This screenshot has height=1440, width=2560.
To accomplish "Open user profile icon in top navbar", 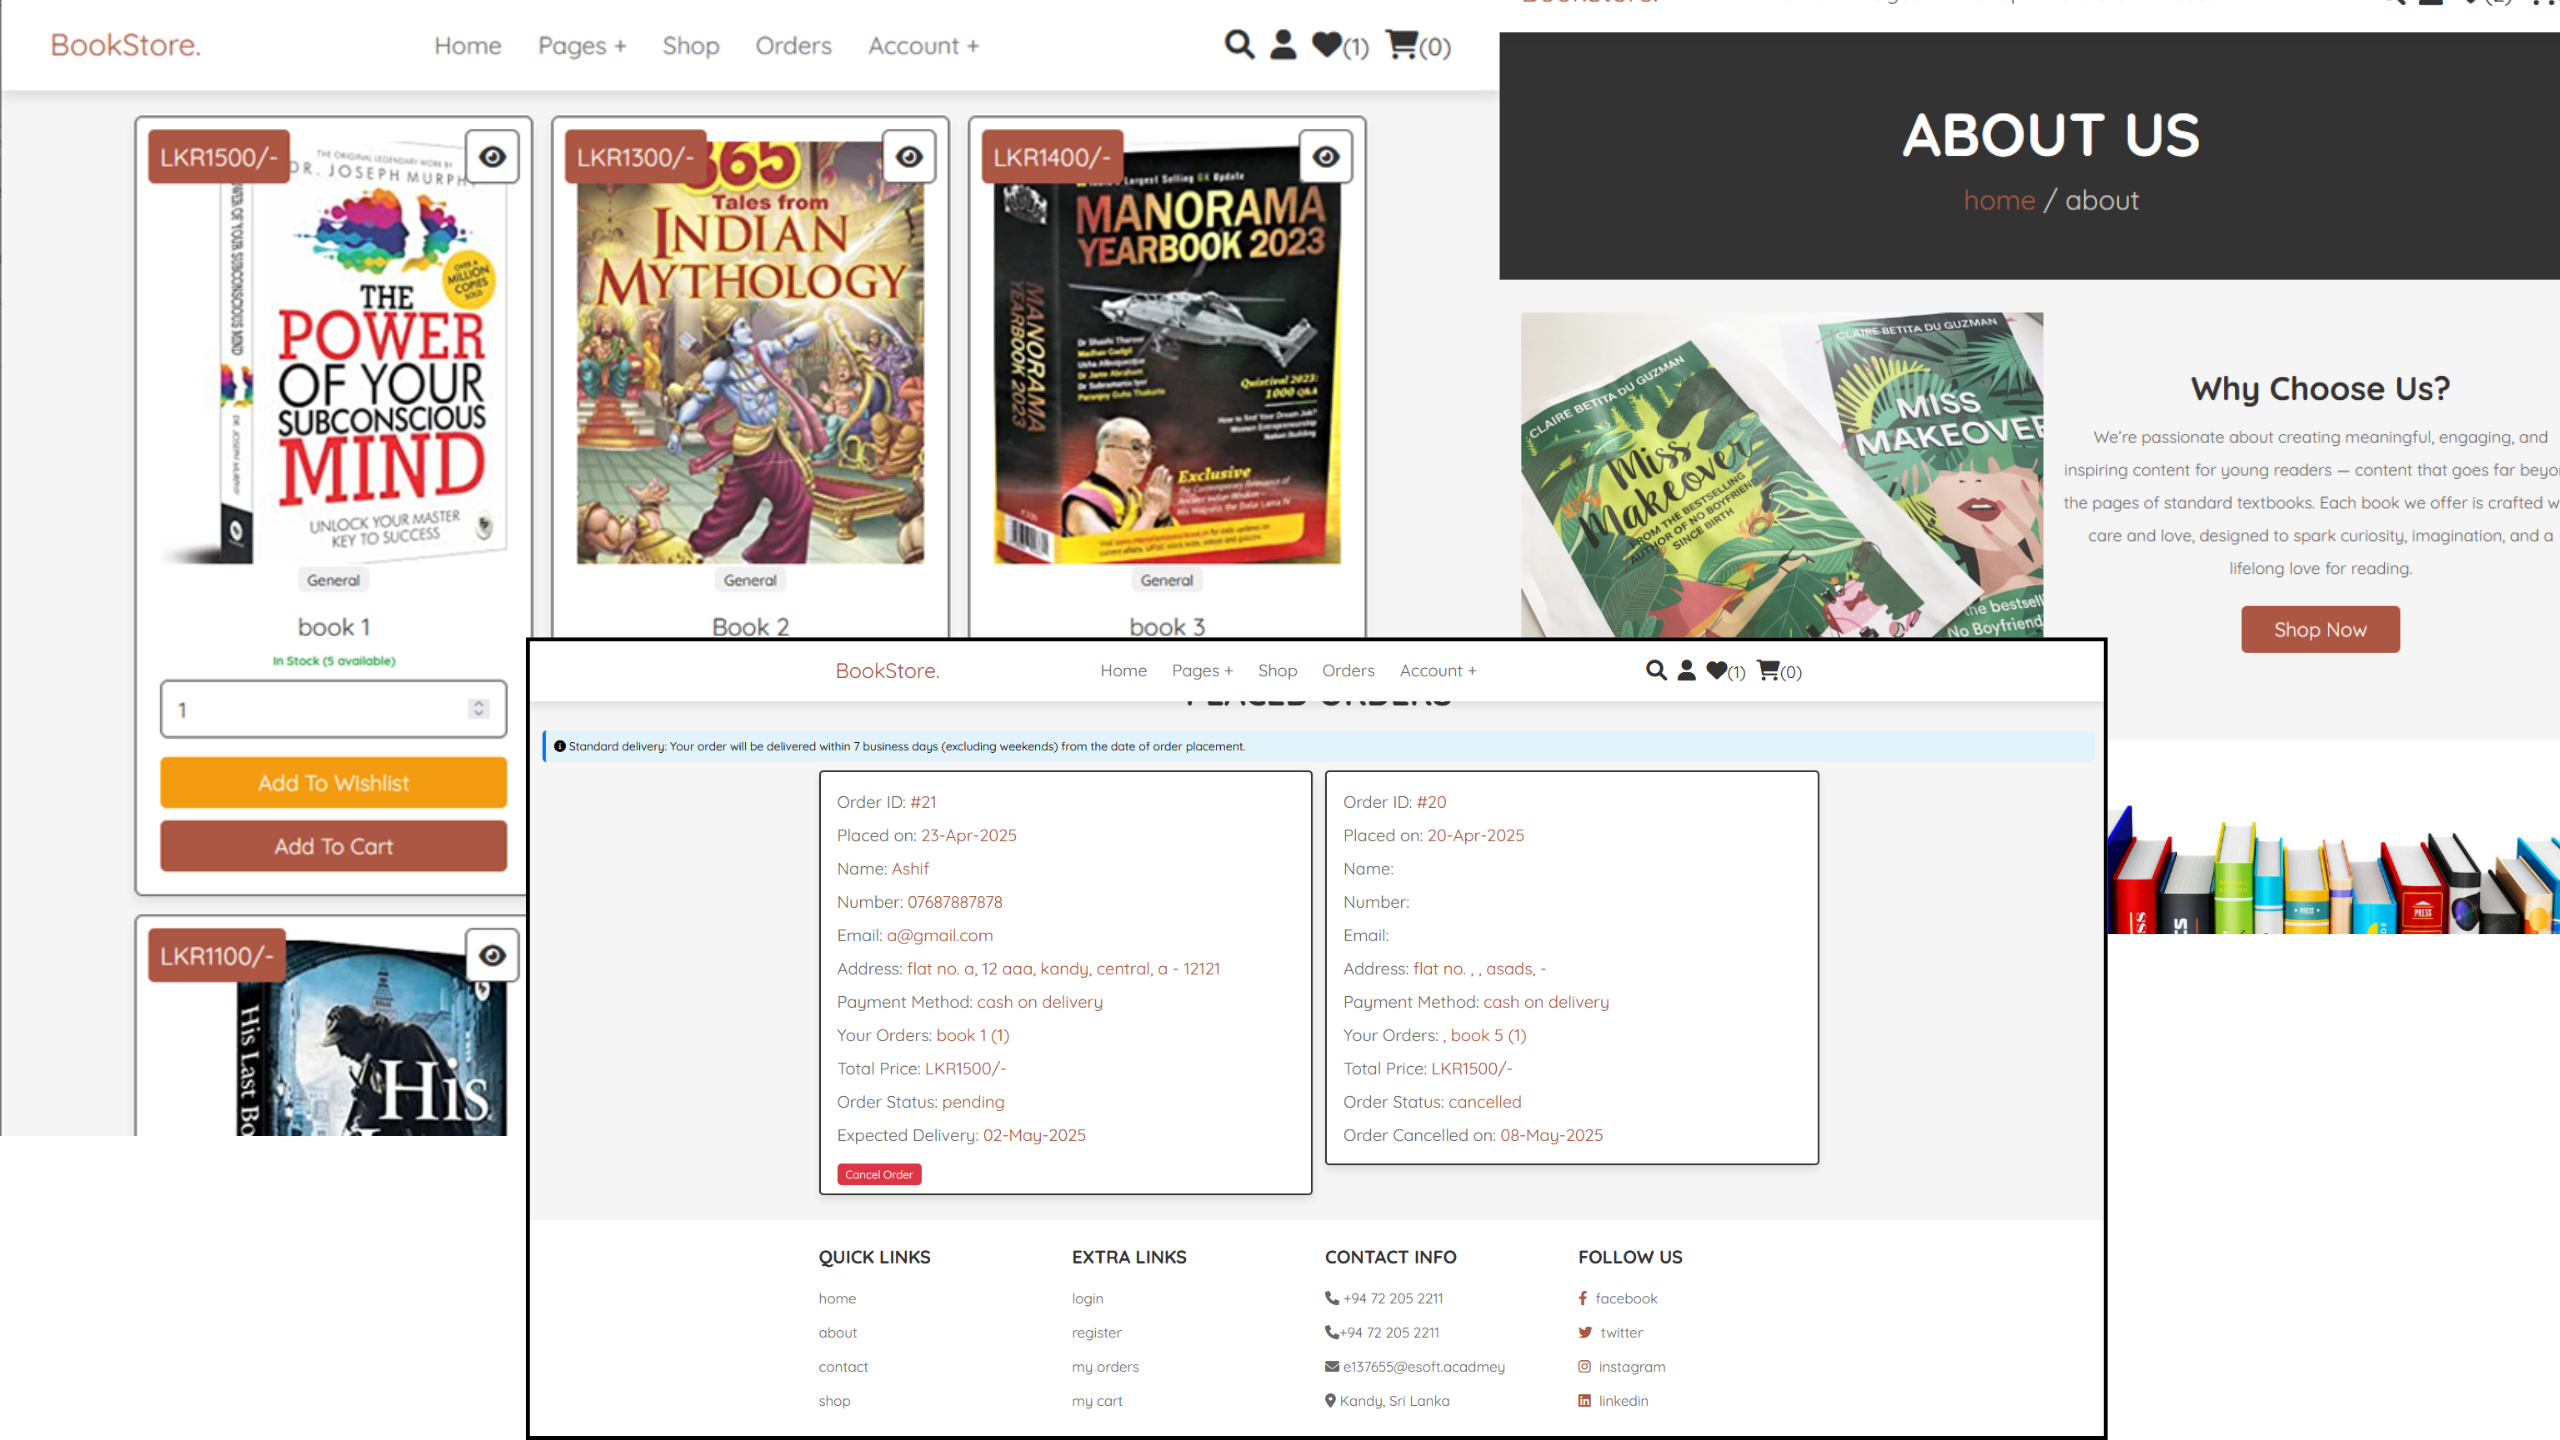I will [x=1283, y=45].
